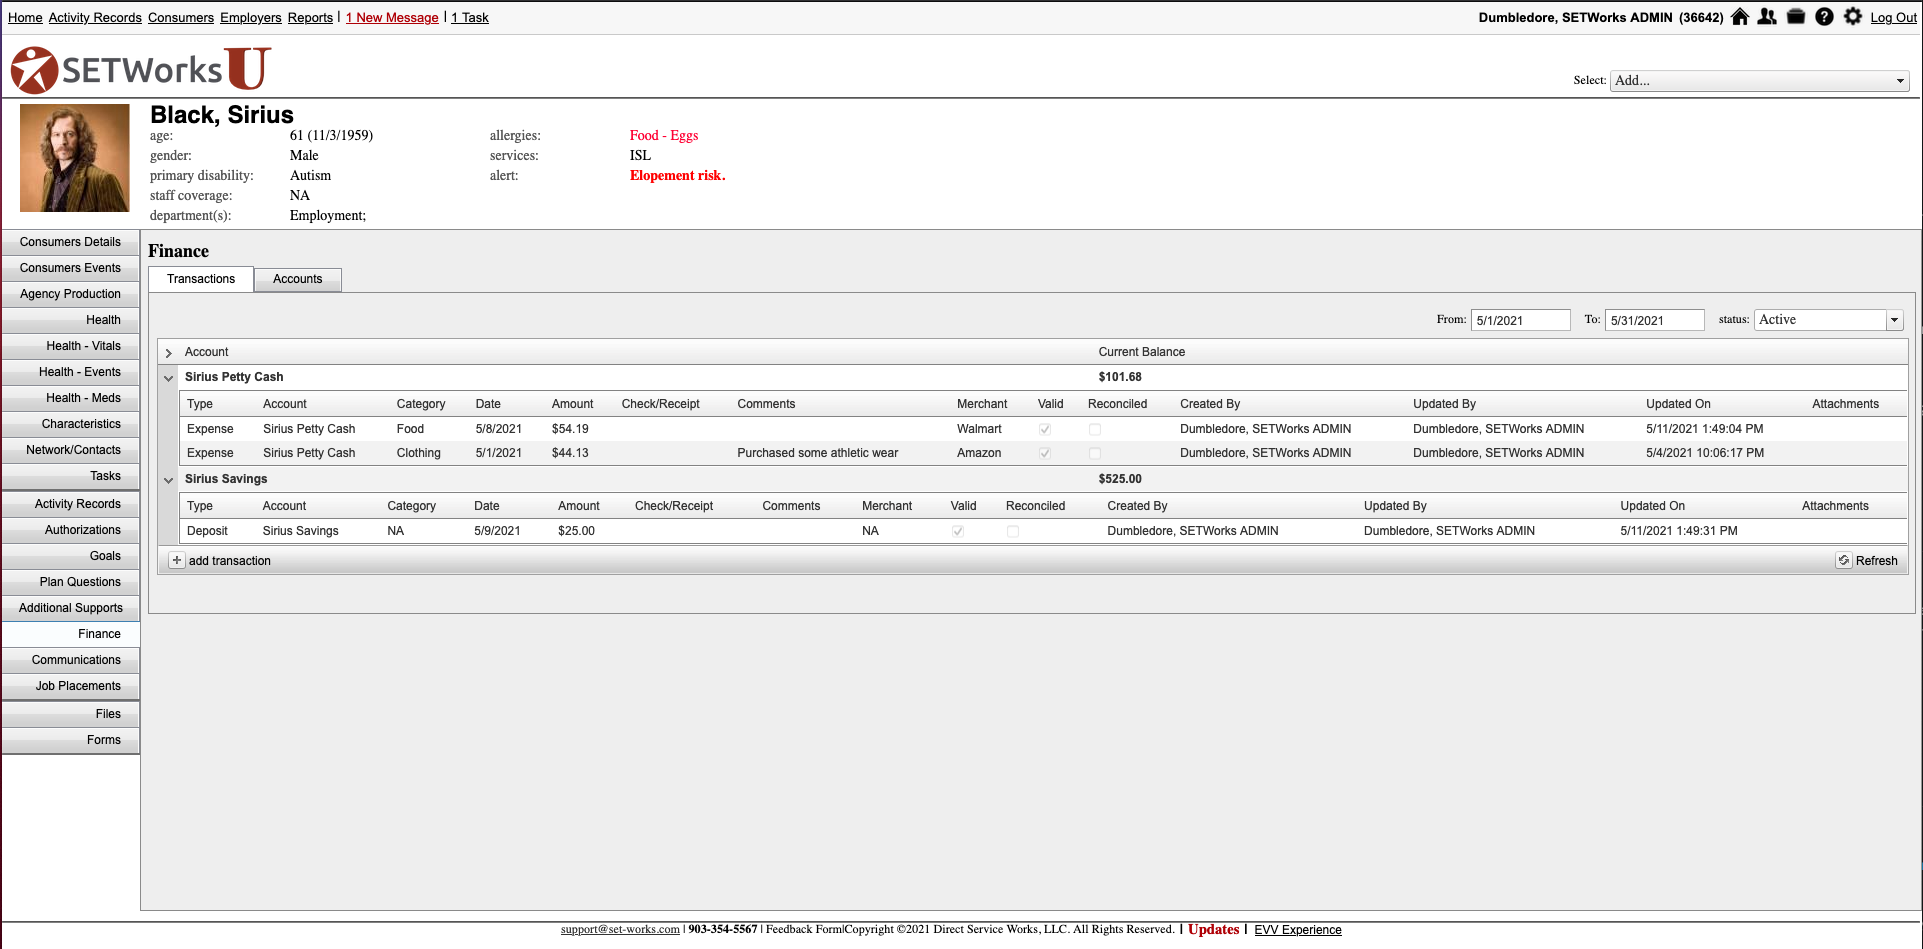This screenshot has width=1923, height=949.
Task: Click the plus icon for add transaction
Action: 177,561
